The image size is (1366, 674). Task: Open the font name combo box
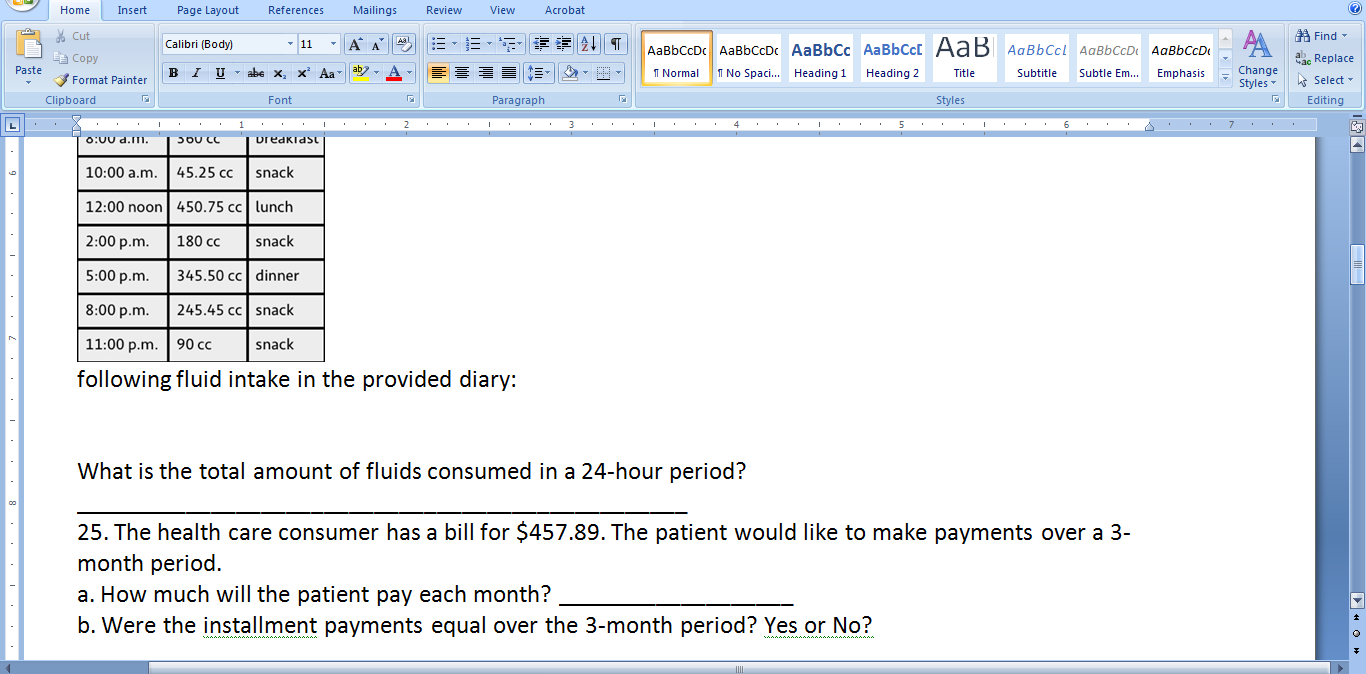tap(228, 44)
